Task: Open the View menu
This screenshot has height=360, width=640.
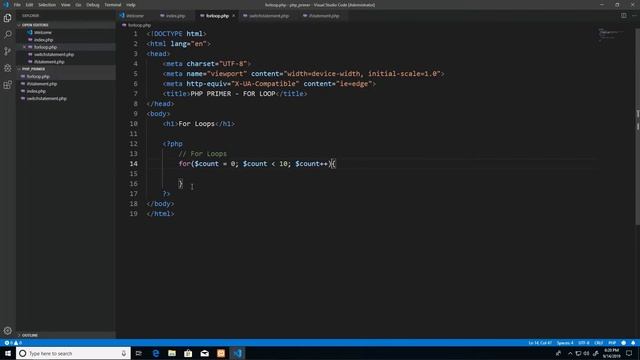Action: pyautogui.click(x=65, y=5)
